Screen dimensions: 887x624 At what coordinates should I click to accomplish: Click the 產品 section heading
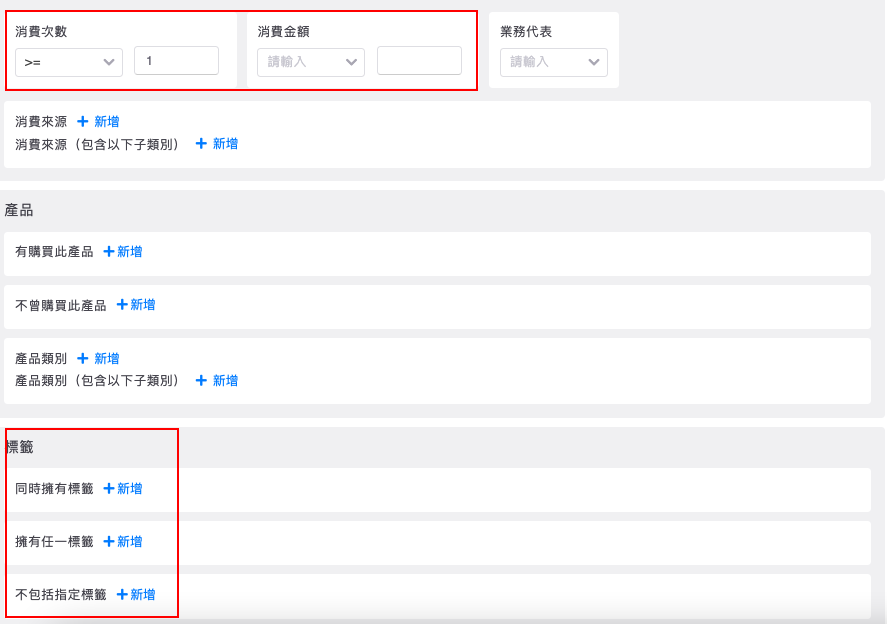tap(19, 210)
